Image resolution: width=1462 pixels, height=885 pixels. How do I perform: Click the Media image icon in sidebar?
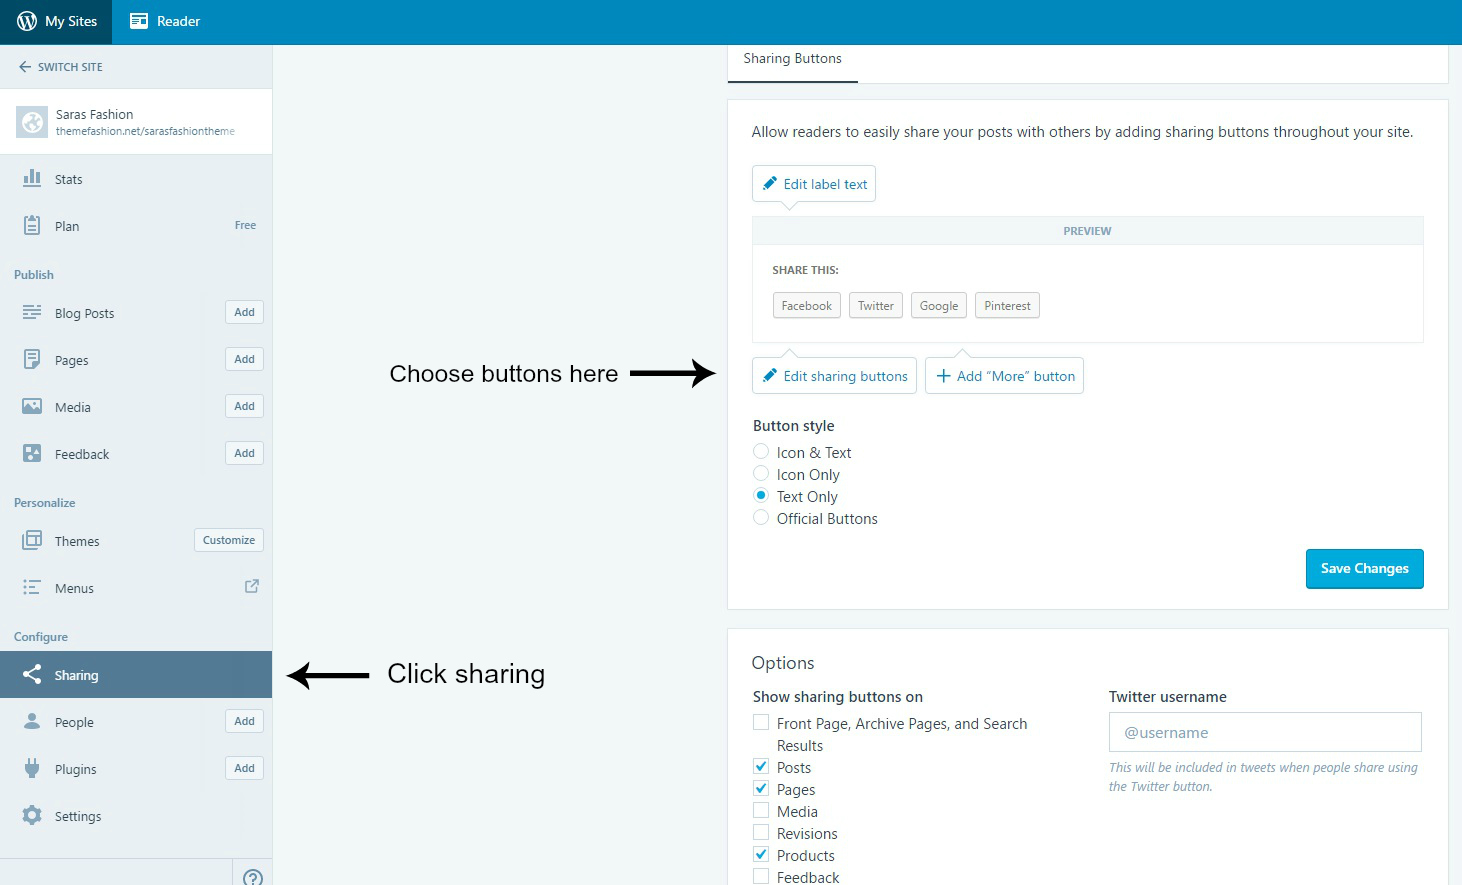(x=32, y=406)
